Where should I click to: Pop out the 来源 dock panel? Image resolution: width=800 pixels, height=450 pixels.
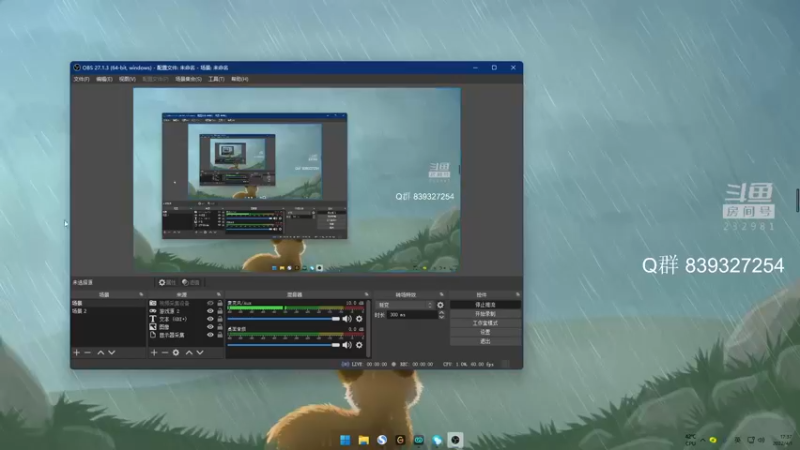click(219, 294)
